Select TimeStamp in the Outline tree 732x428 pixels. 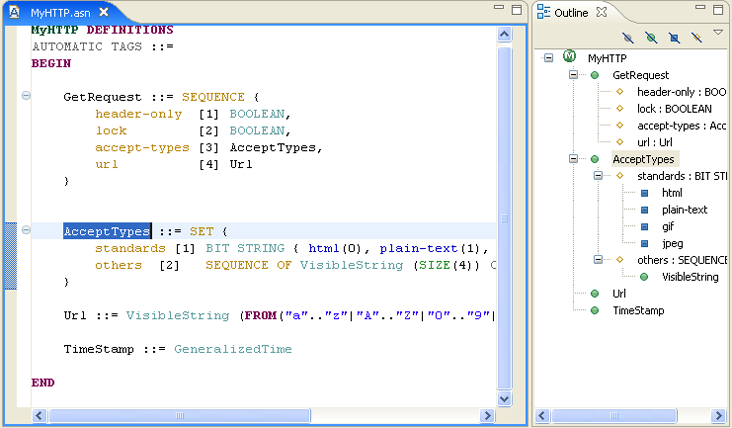pos(638,311)
